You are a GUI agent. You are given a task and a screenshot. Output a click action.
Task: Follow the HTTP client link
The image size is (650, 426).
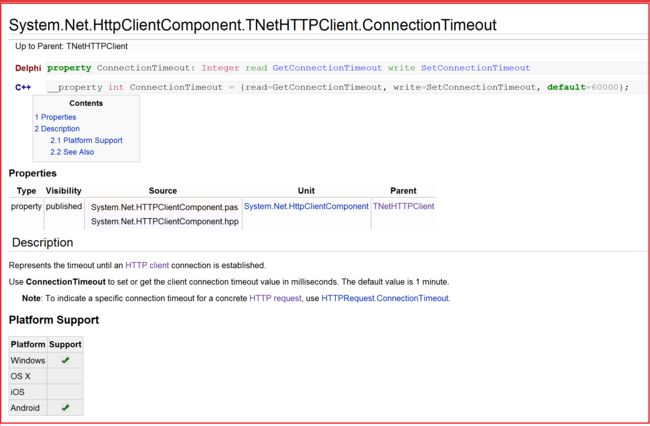147,265
